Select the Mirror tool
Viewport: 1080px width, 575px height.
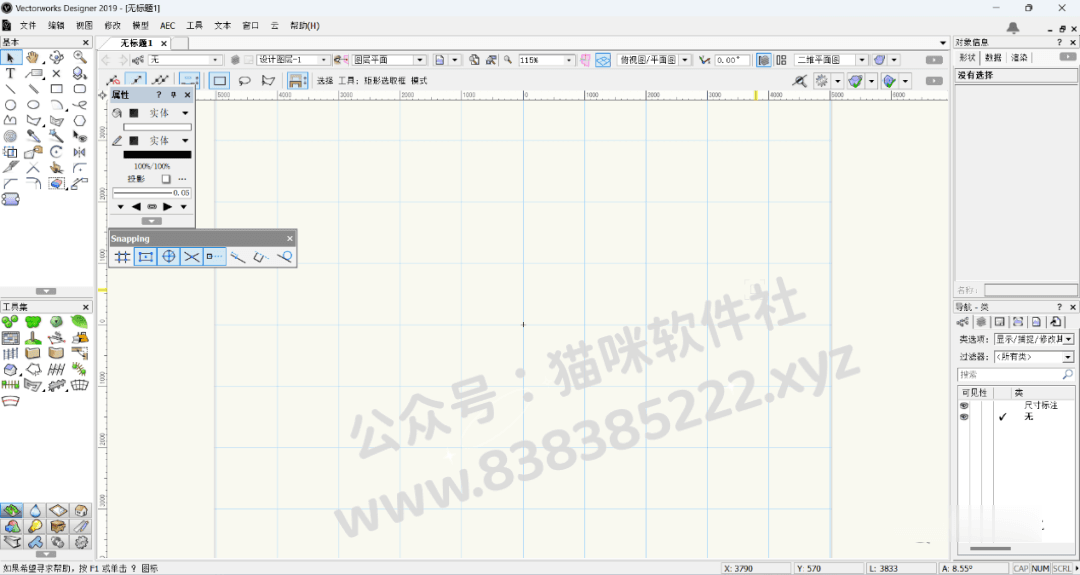click(x=80, y=152)
